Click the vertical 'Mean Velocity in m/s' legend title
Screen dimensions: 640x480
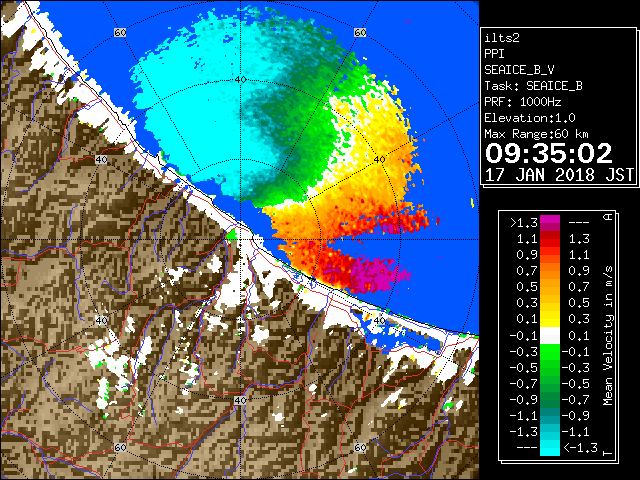608,336
